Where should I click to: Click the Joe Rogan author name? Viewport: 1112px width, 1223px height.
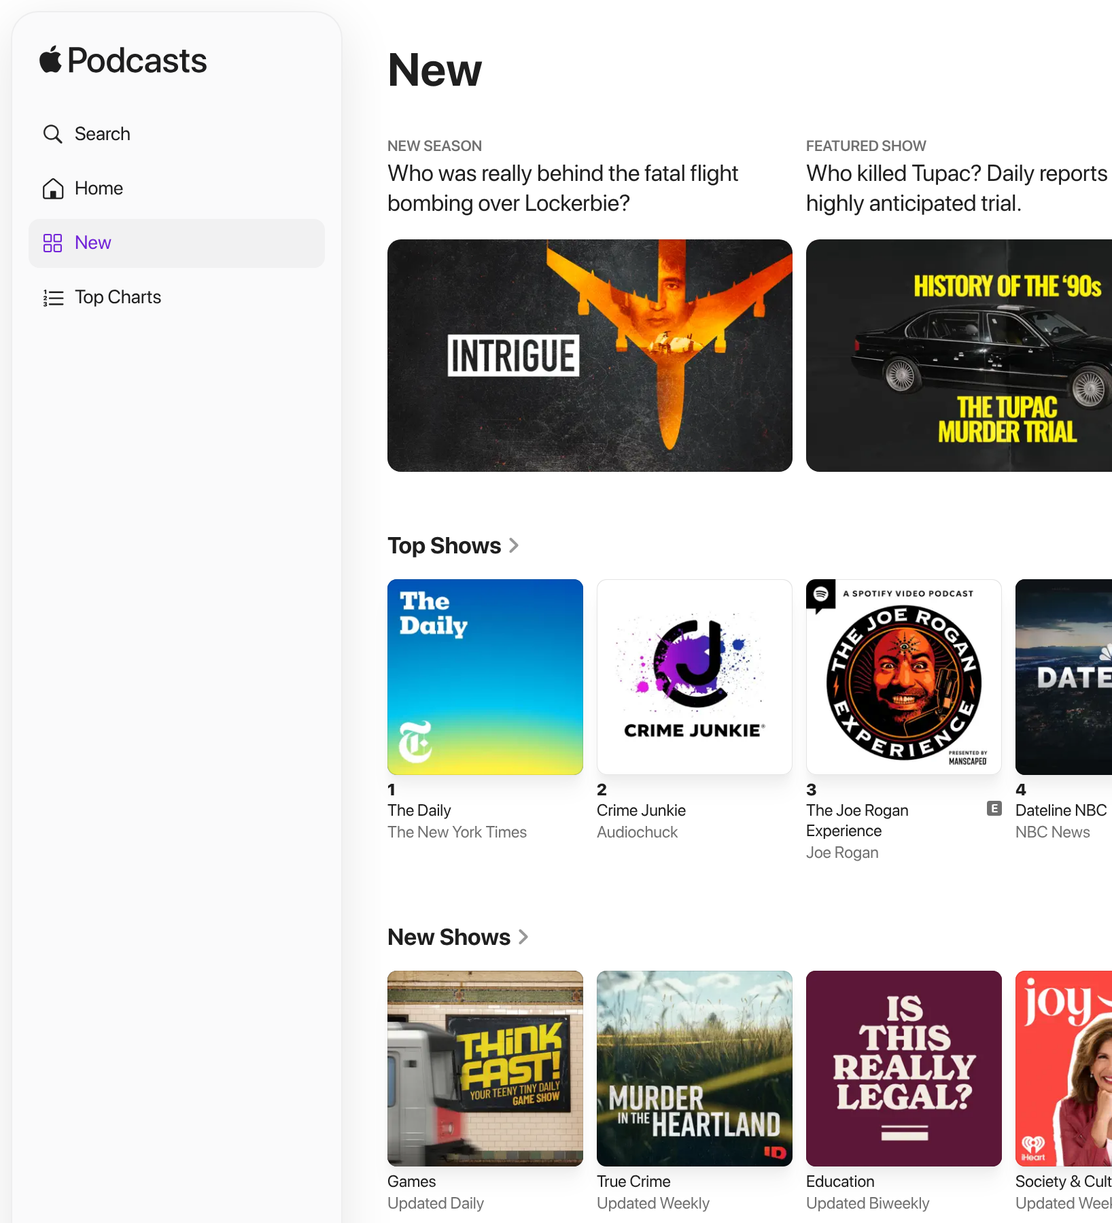[842, 852]
